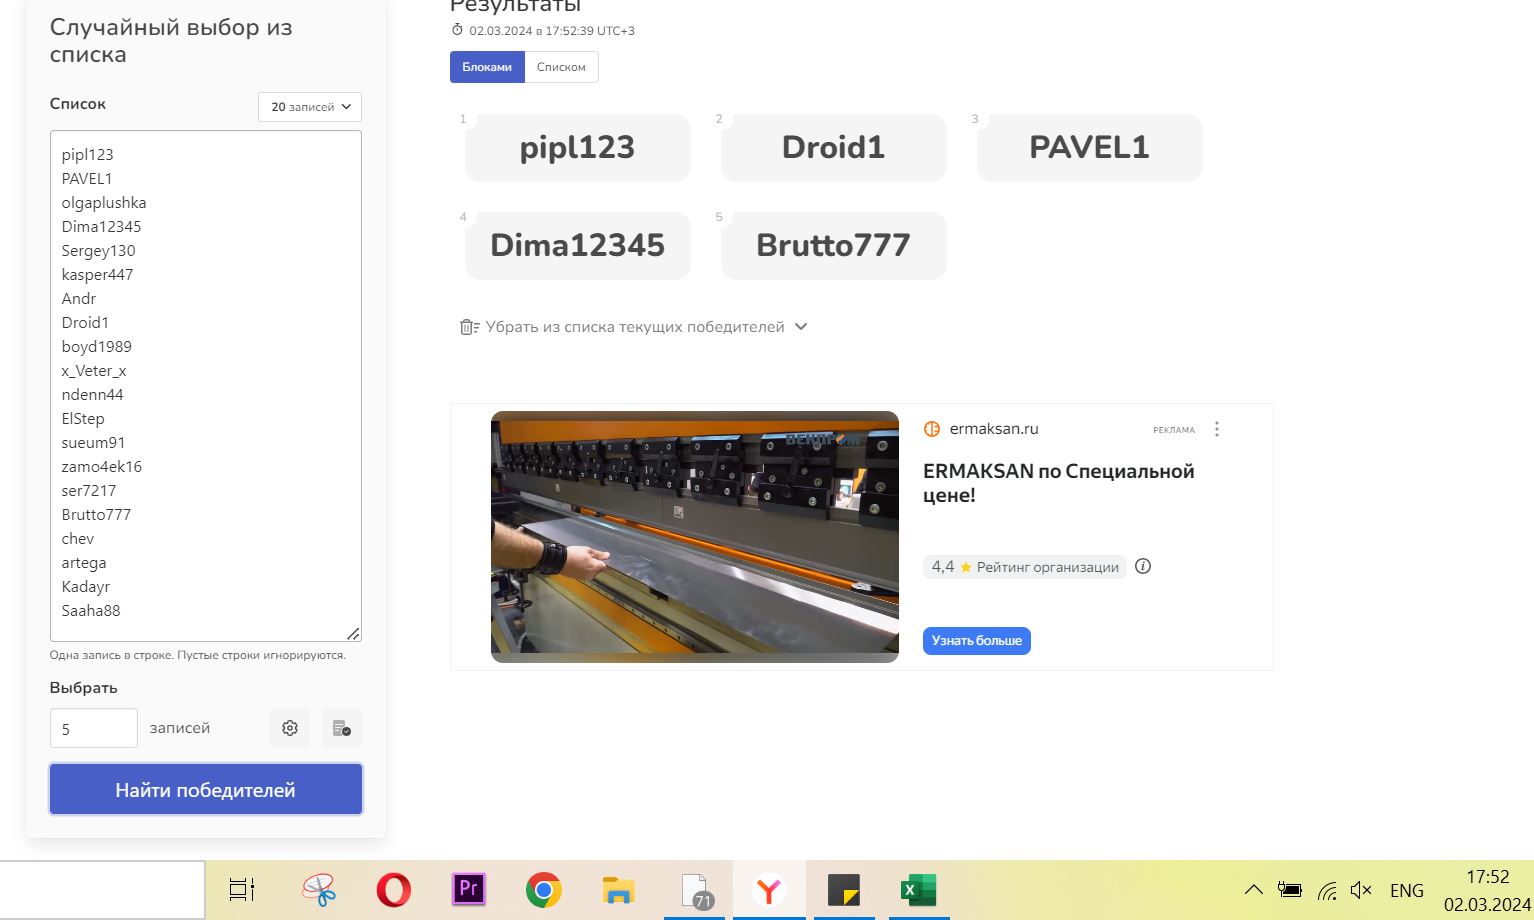Click 'artega' in the list box
1534x920 pixels.
click(x=84, y=563)
